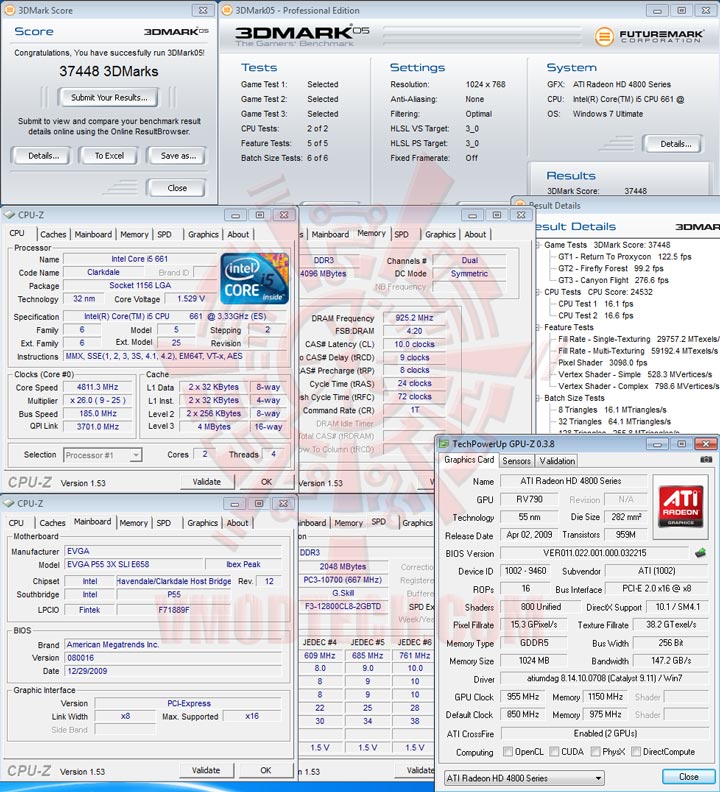The height and width of the screenshot is (792, 720).
Task: Click the F3-12800CL8-2GBTD part number
Action: [343, 606]
